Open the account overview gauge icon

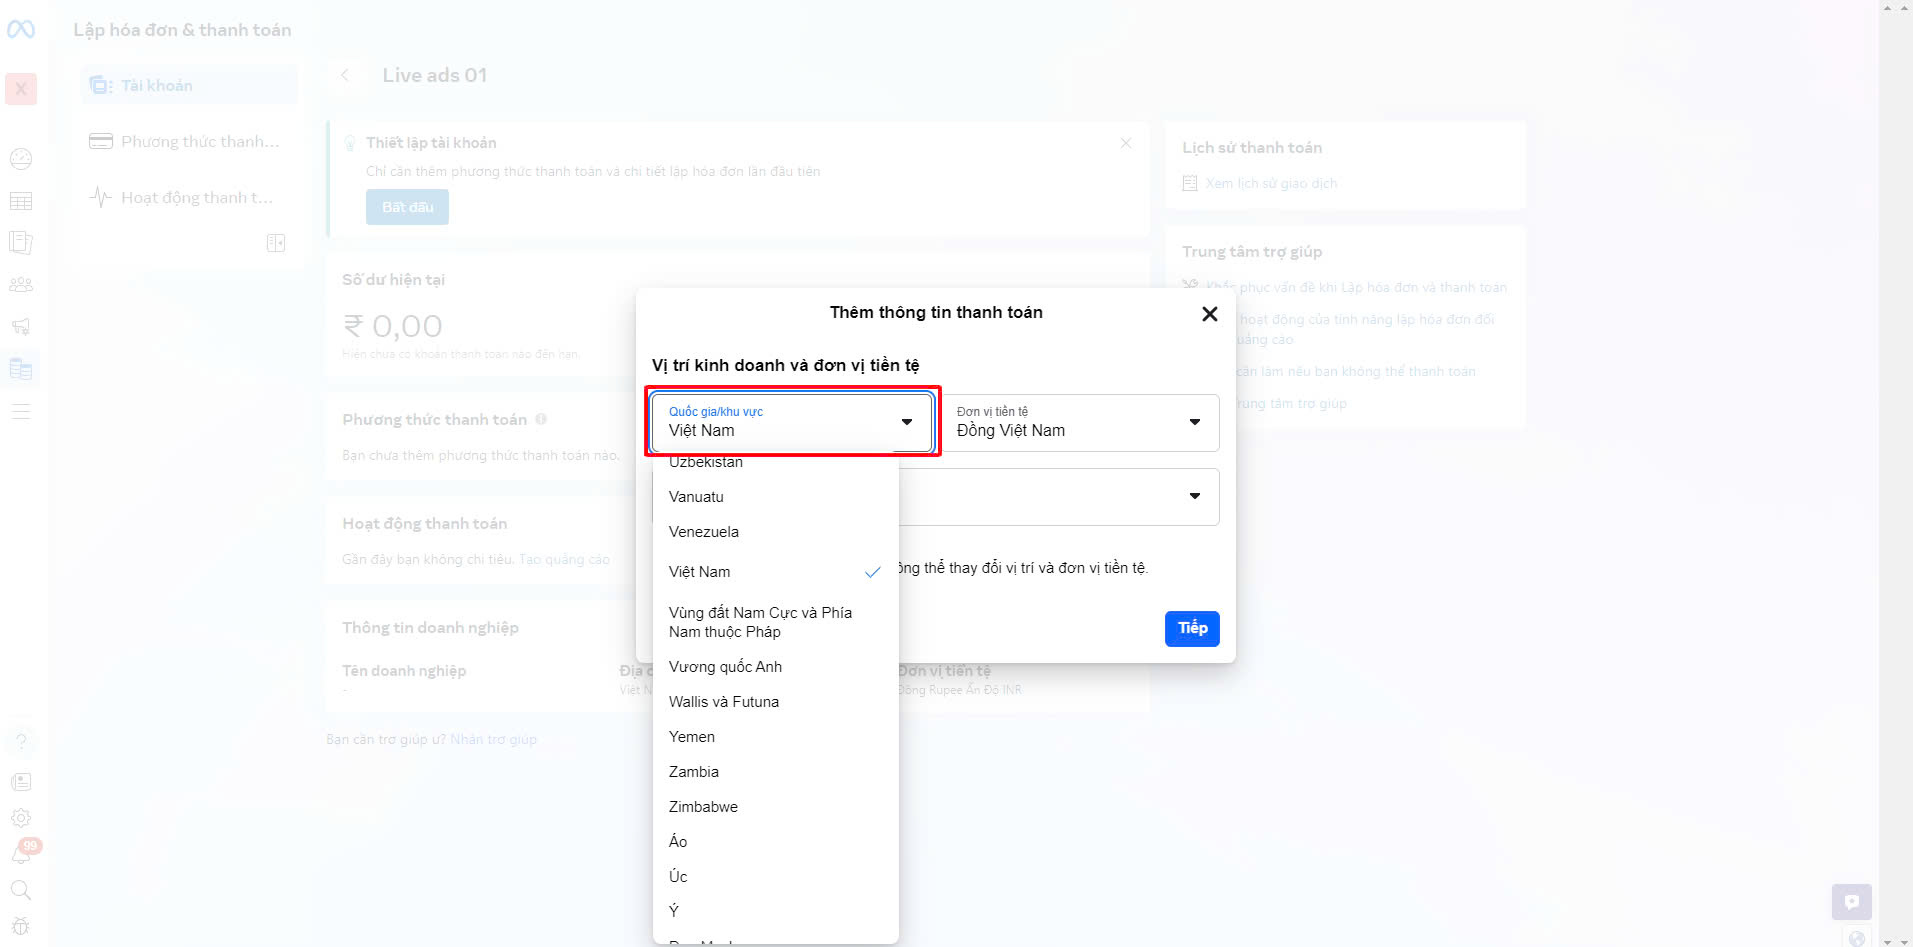[21, 159]
